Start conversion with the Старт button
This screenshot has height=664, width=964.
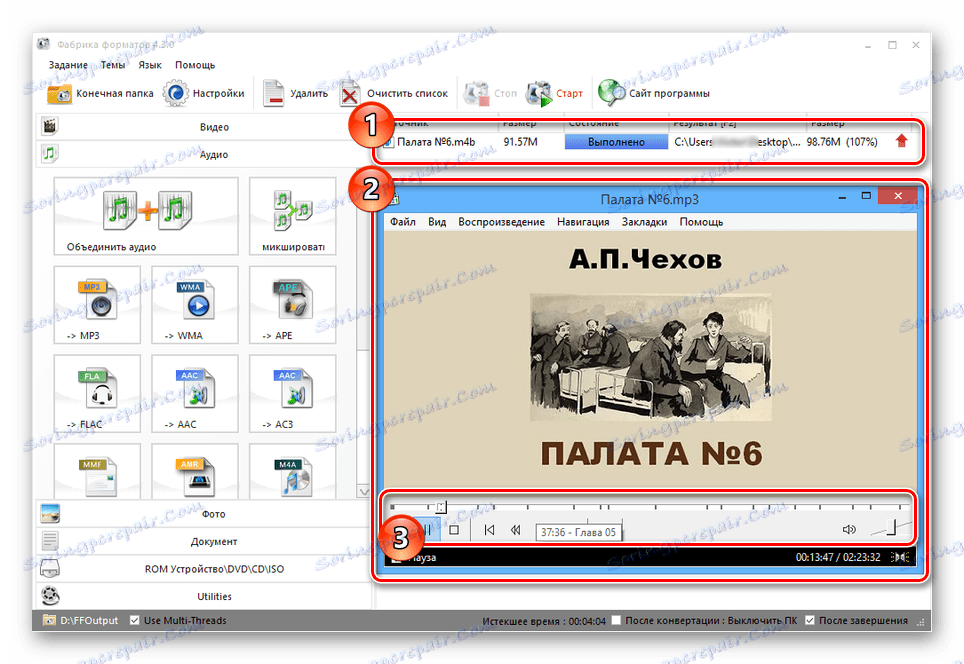554,93
